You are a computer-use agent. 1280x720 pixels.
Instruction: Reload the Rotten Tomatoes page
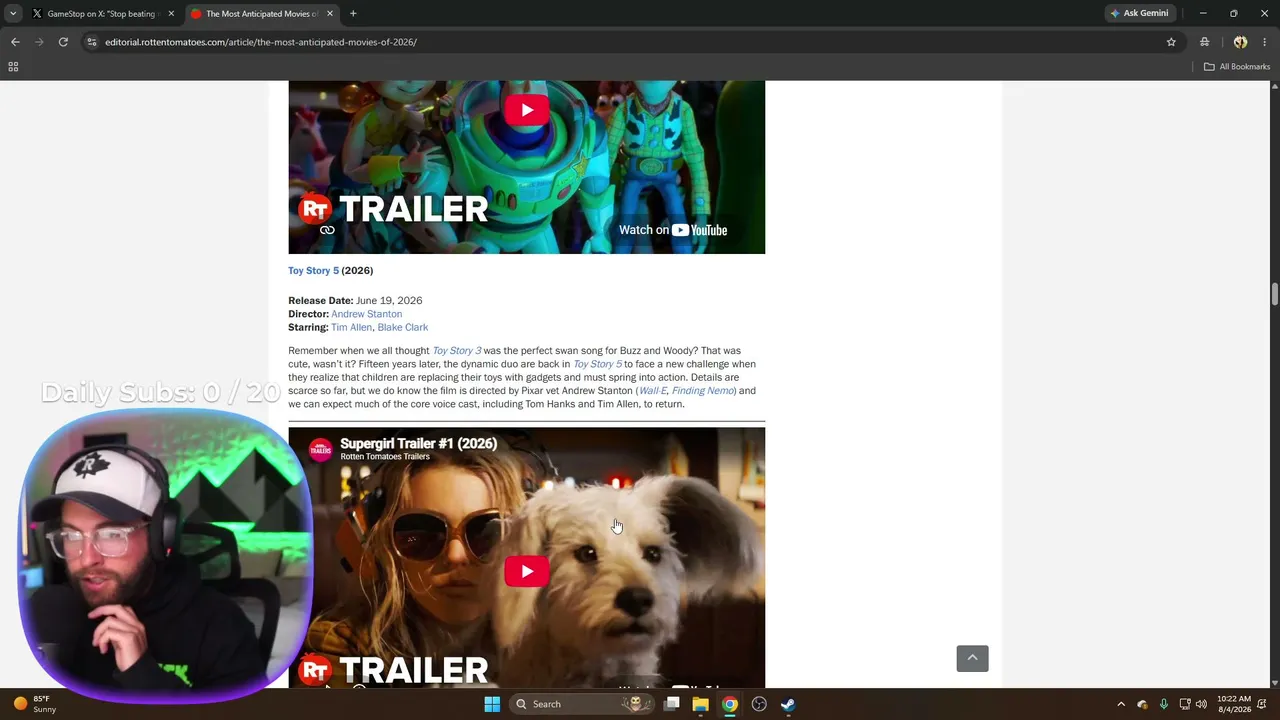click(63, 42)
